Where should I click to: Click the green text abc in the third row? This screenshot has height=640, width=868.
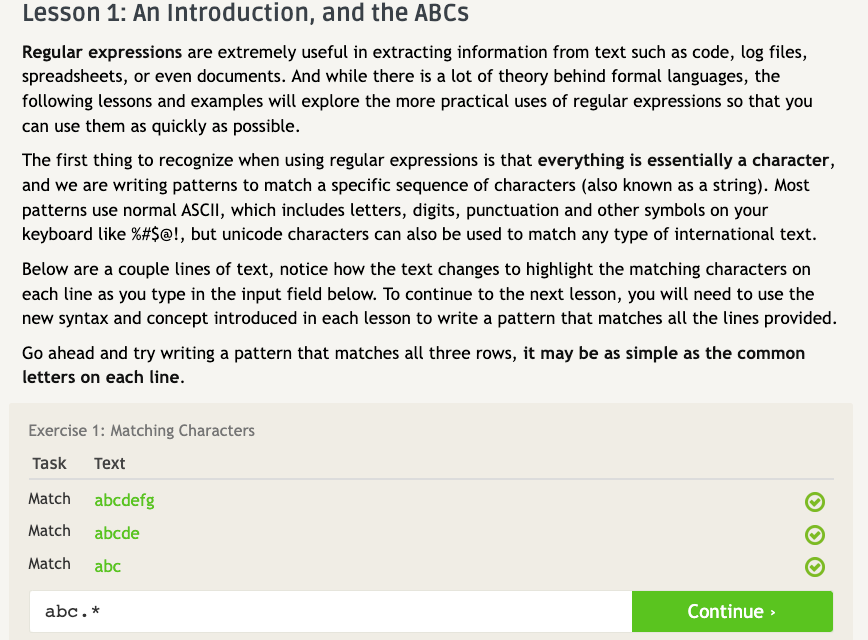(107, 566)
